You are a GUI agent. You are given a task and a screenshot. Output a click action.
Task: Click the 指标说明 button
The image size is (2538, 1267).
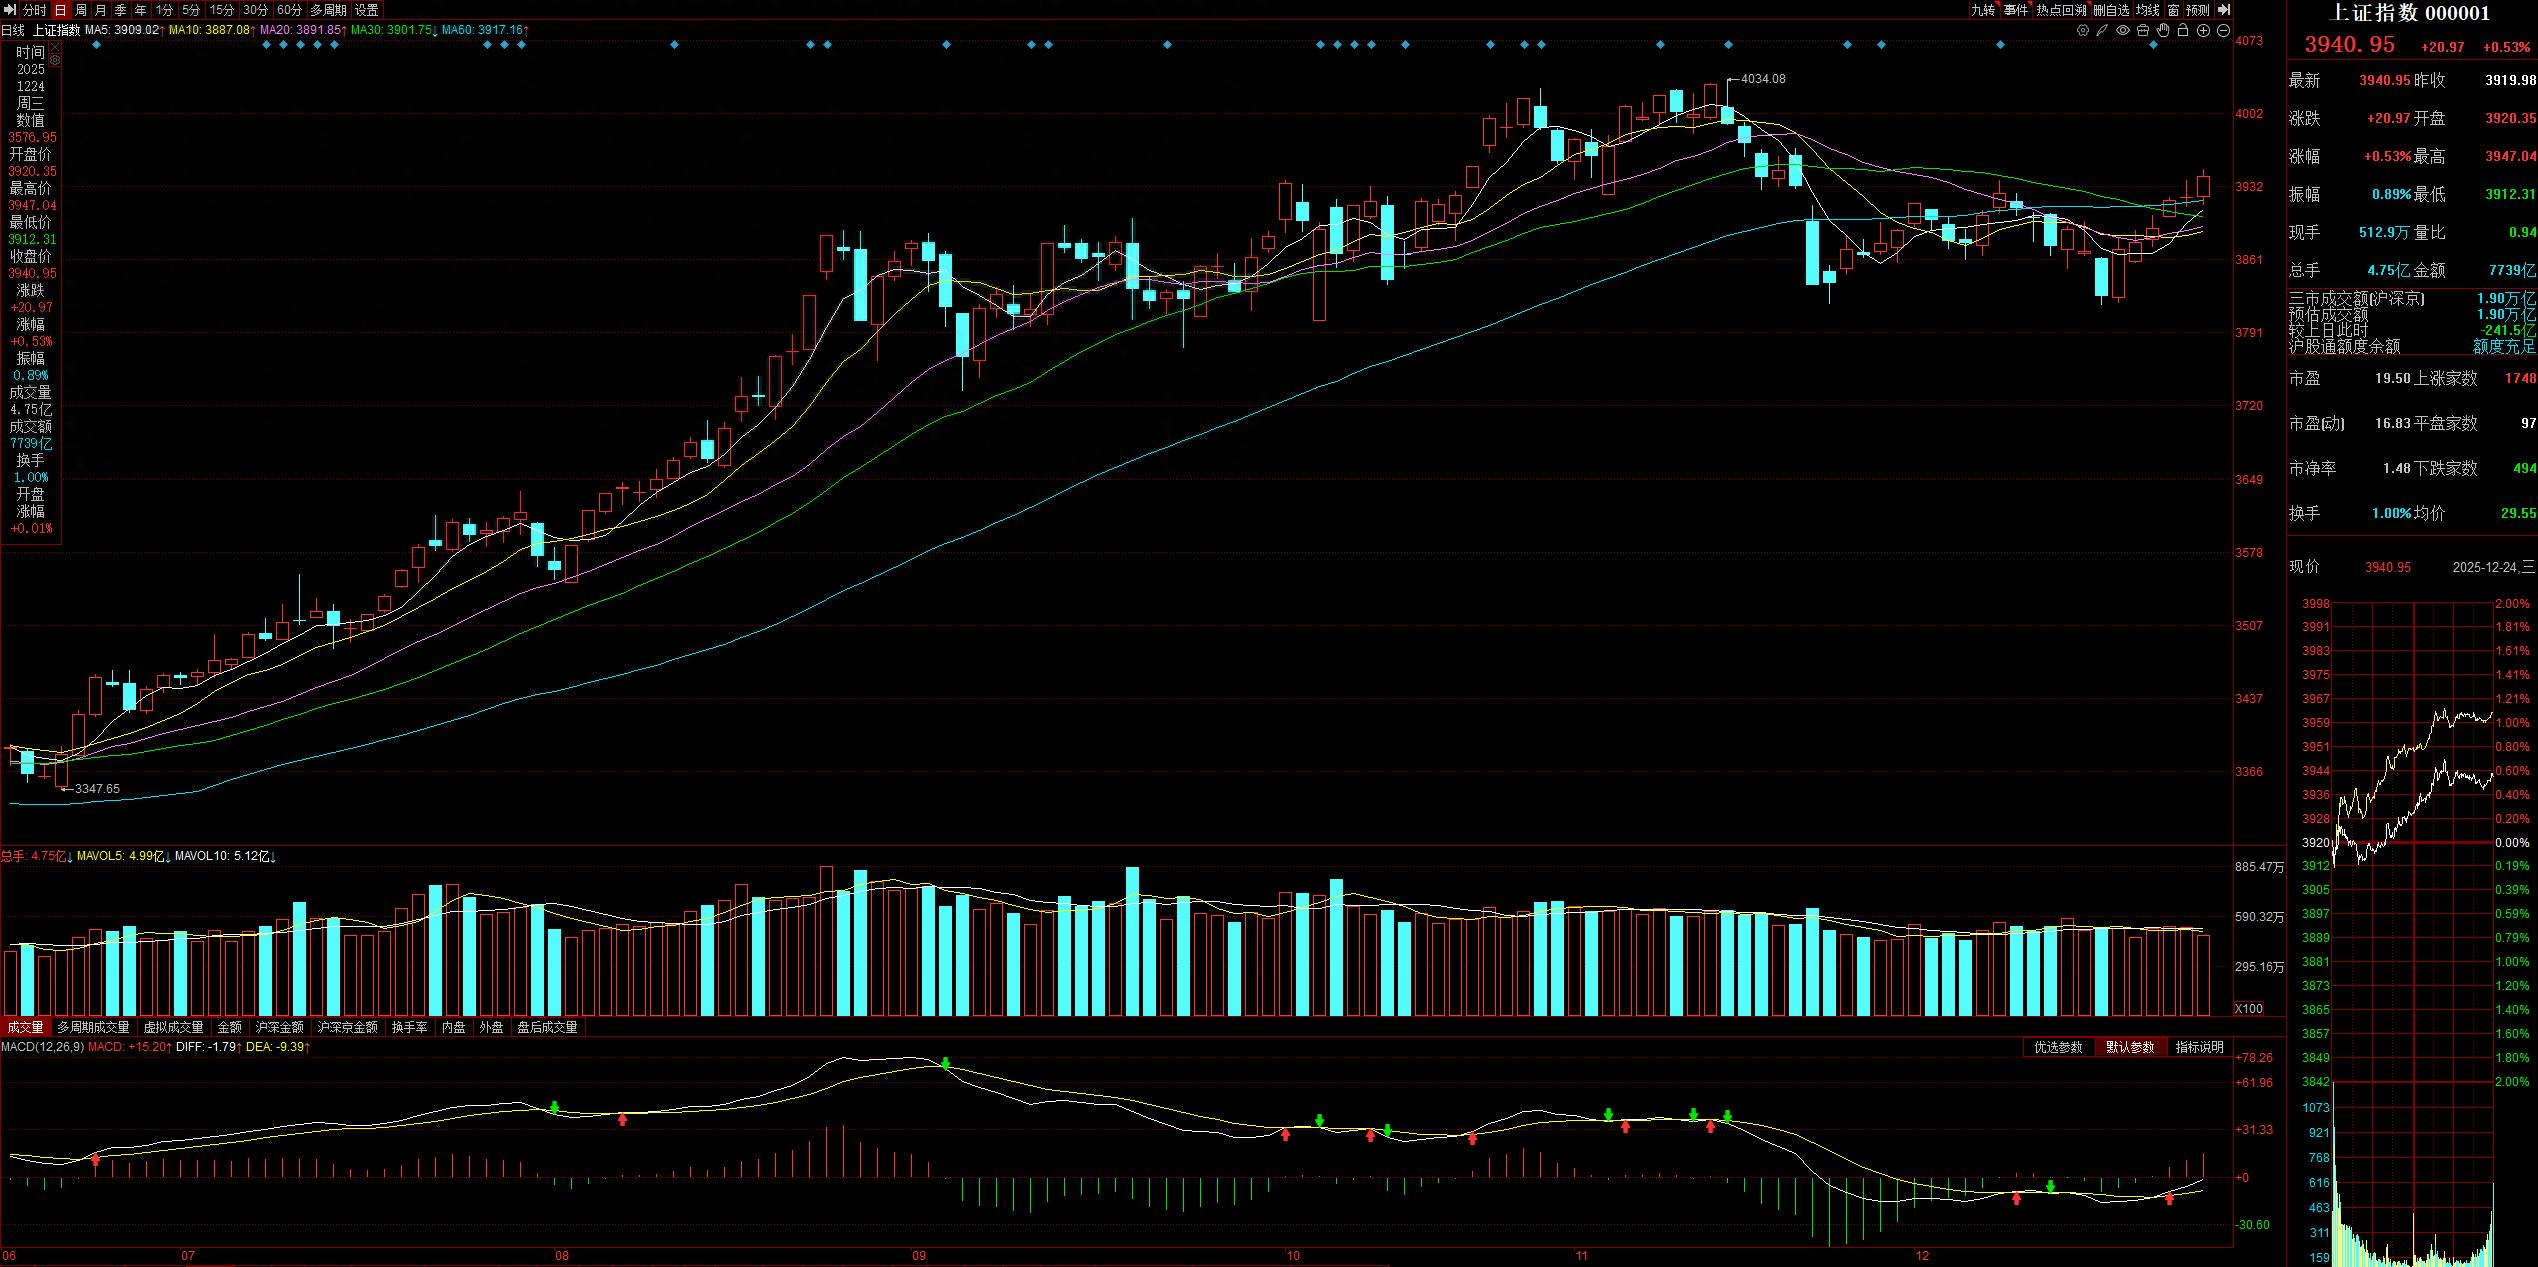pos(2199,1047)
